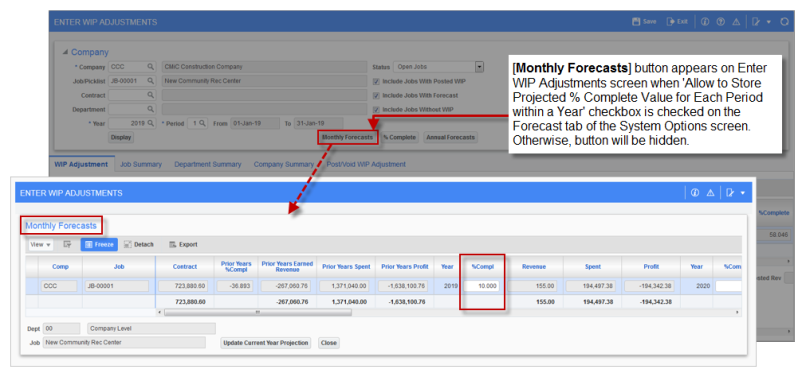Click the Job cell JB-00001 in table
This screenshot has height=373, width=802.
pyautogui.click(x=117, y=286)
